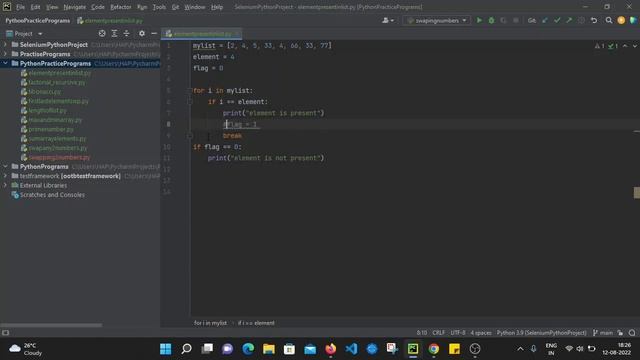
Task: Toggle tool window bars icon in status bar
Action: [5, 333]
